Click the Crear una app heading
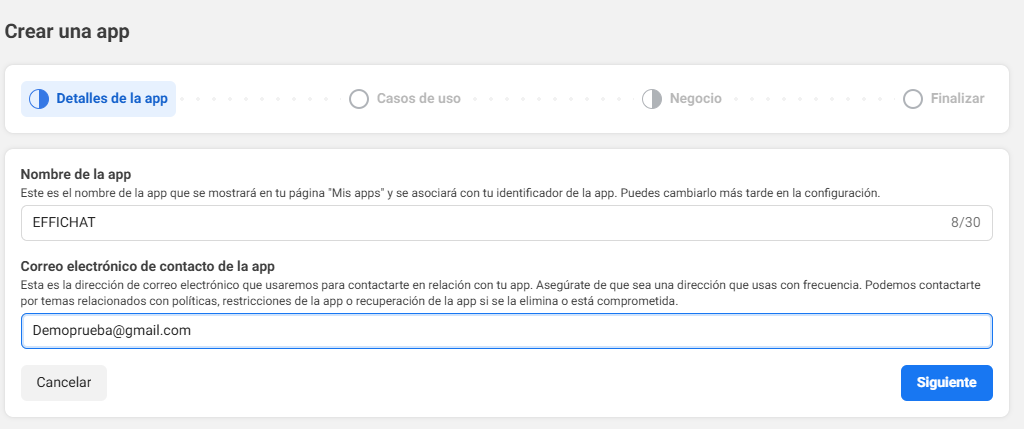 click(67, 31)
